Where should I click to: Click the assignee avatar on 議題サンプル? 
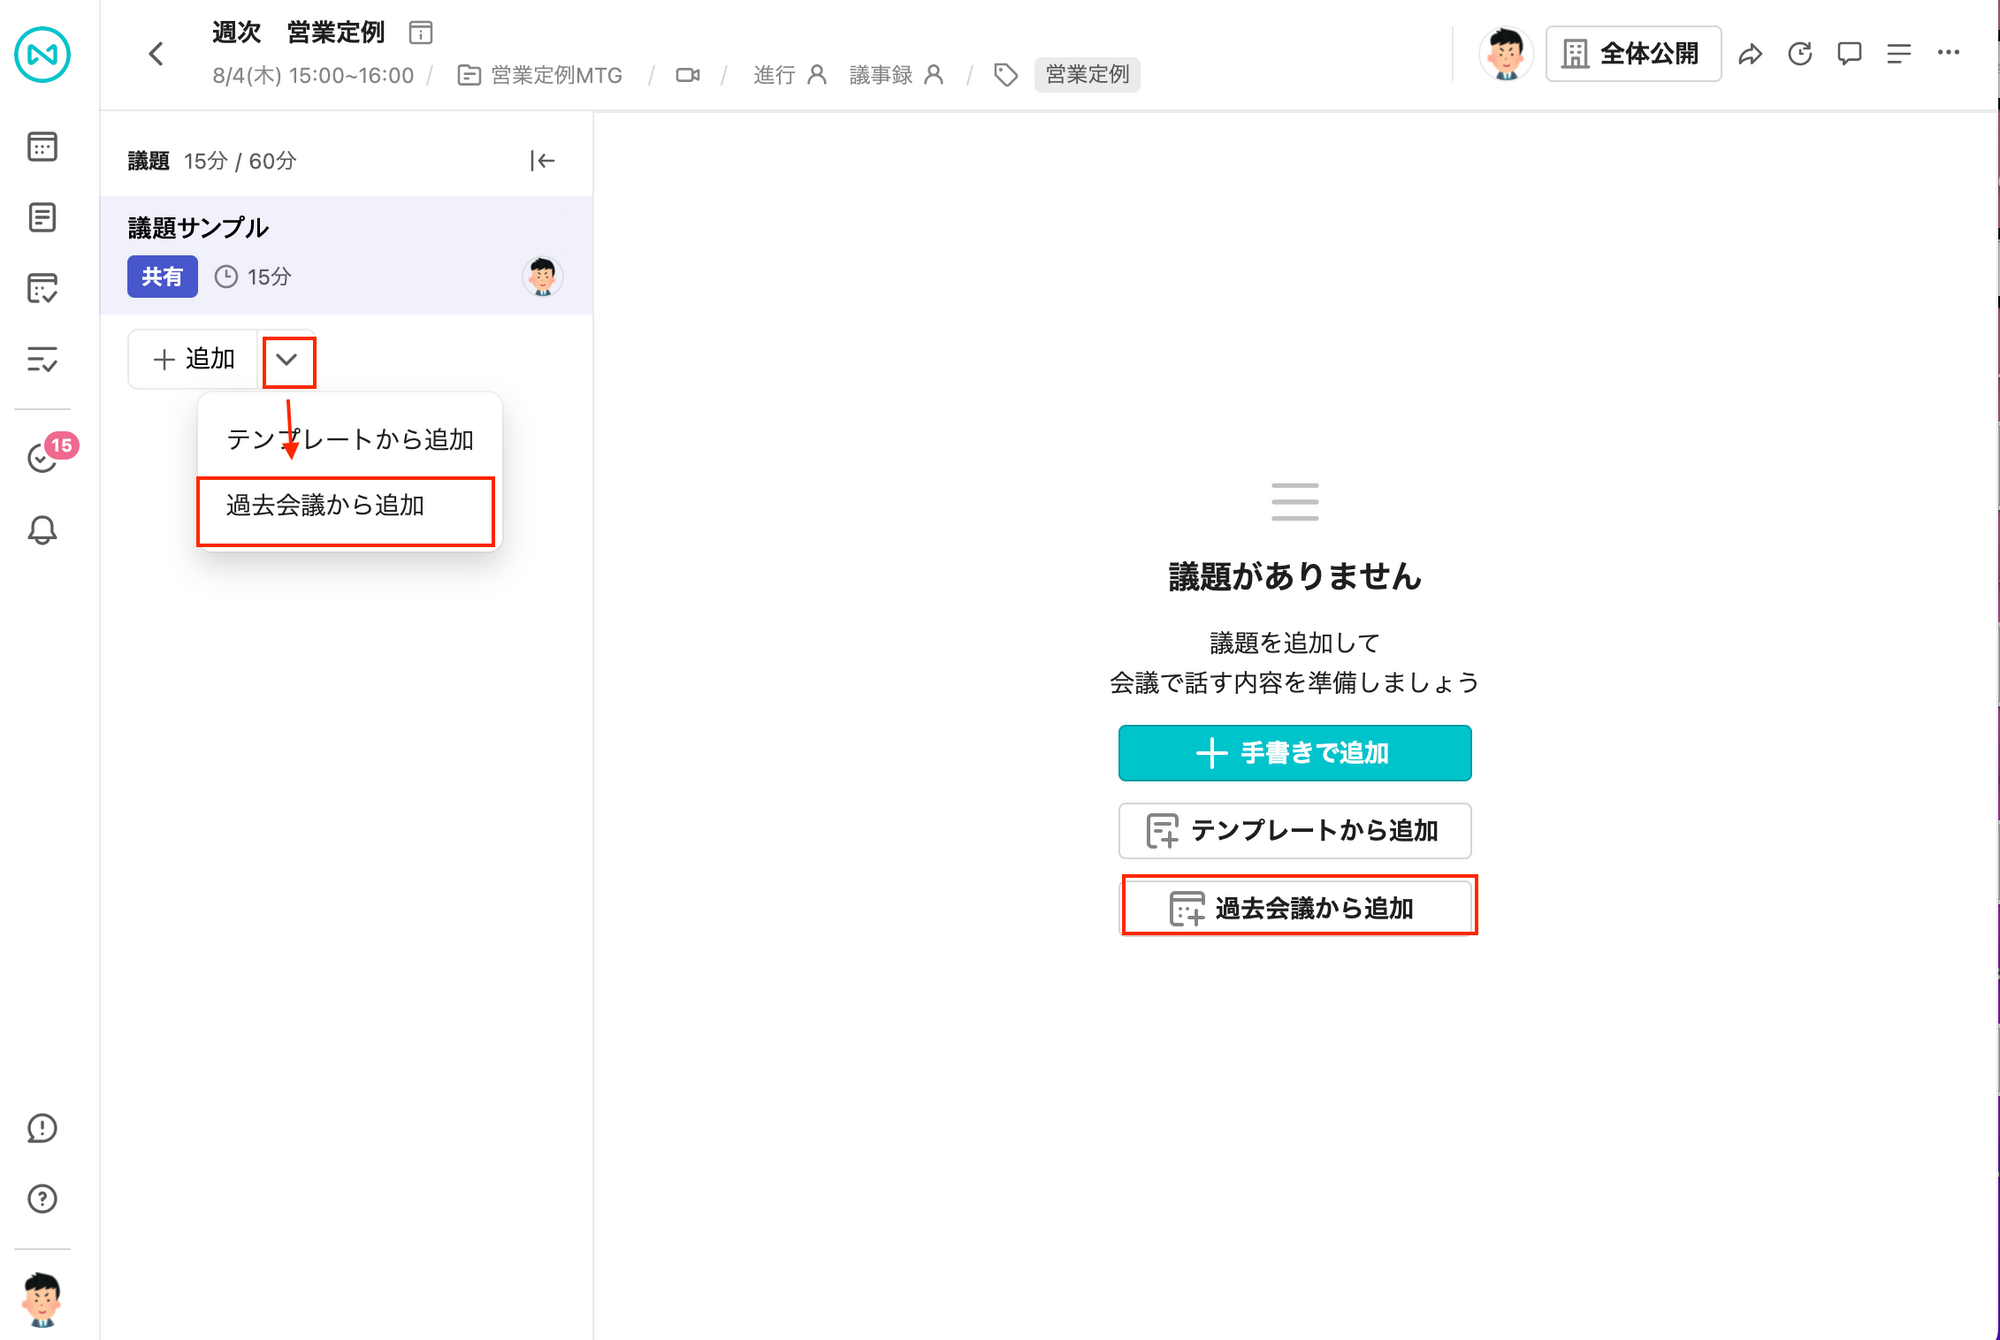[x=542, y=276]
